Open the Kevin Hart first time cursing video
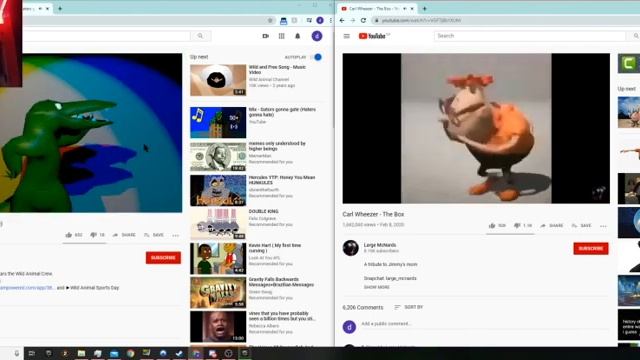The width and height of the screenshot is (640, 360). coord(218,259)
